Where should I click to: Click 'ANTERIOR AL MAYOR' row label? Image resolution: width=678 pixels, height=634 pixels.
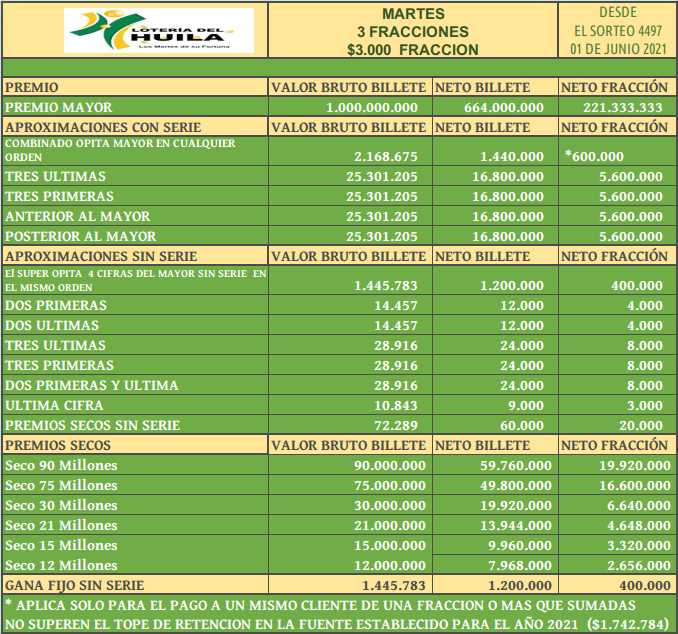click(x=77, y=216)
